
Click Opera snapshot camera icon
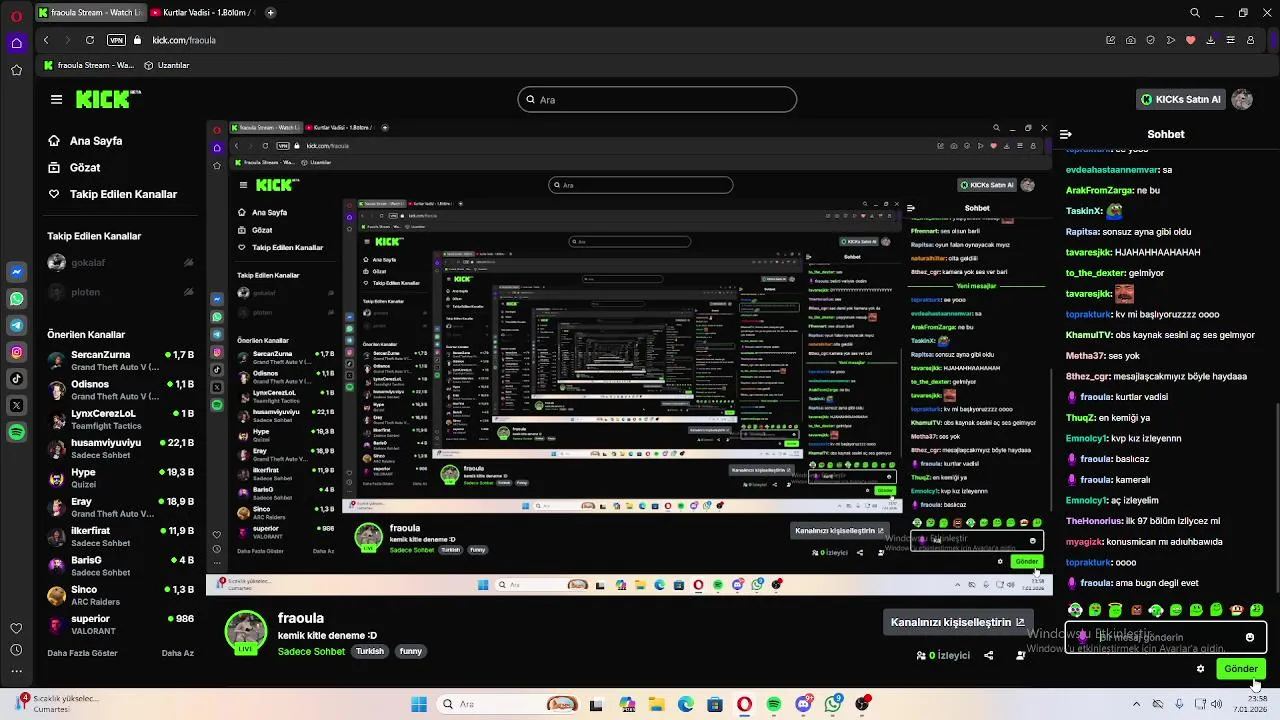1130,40
